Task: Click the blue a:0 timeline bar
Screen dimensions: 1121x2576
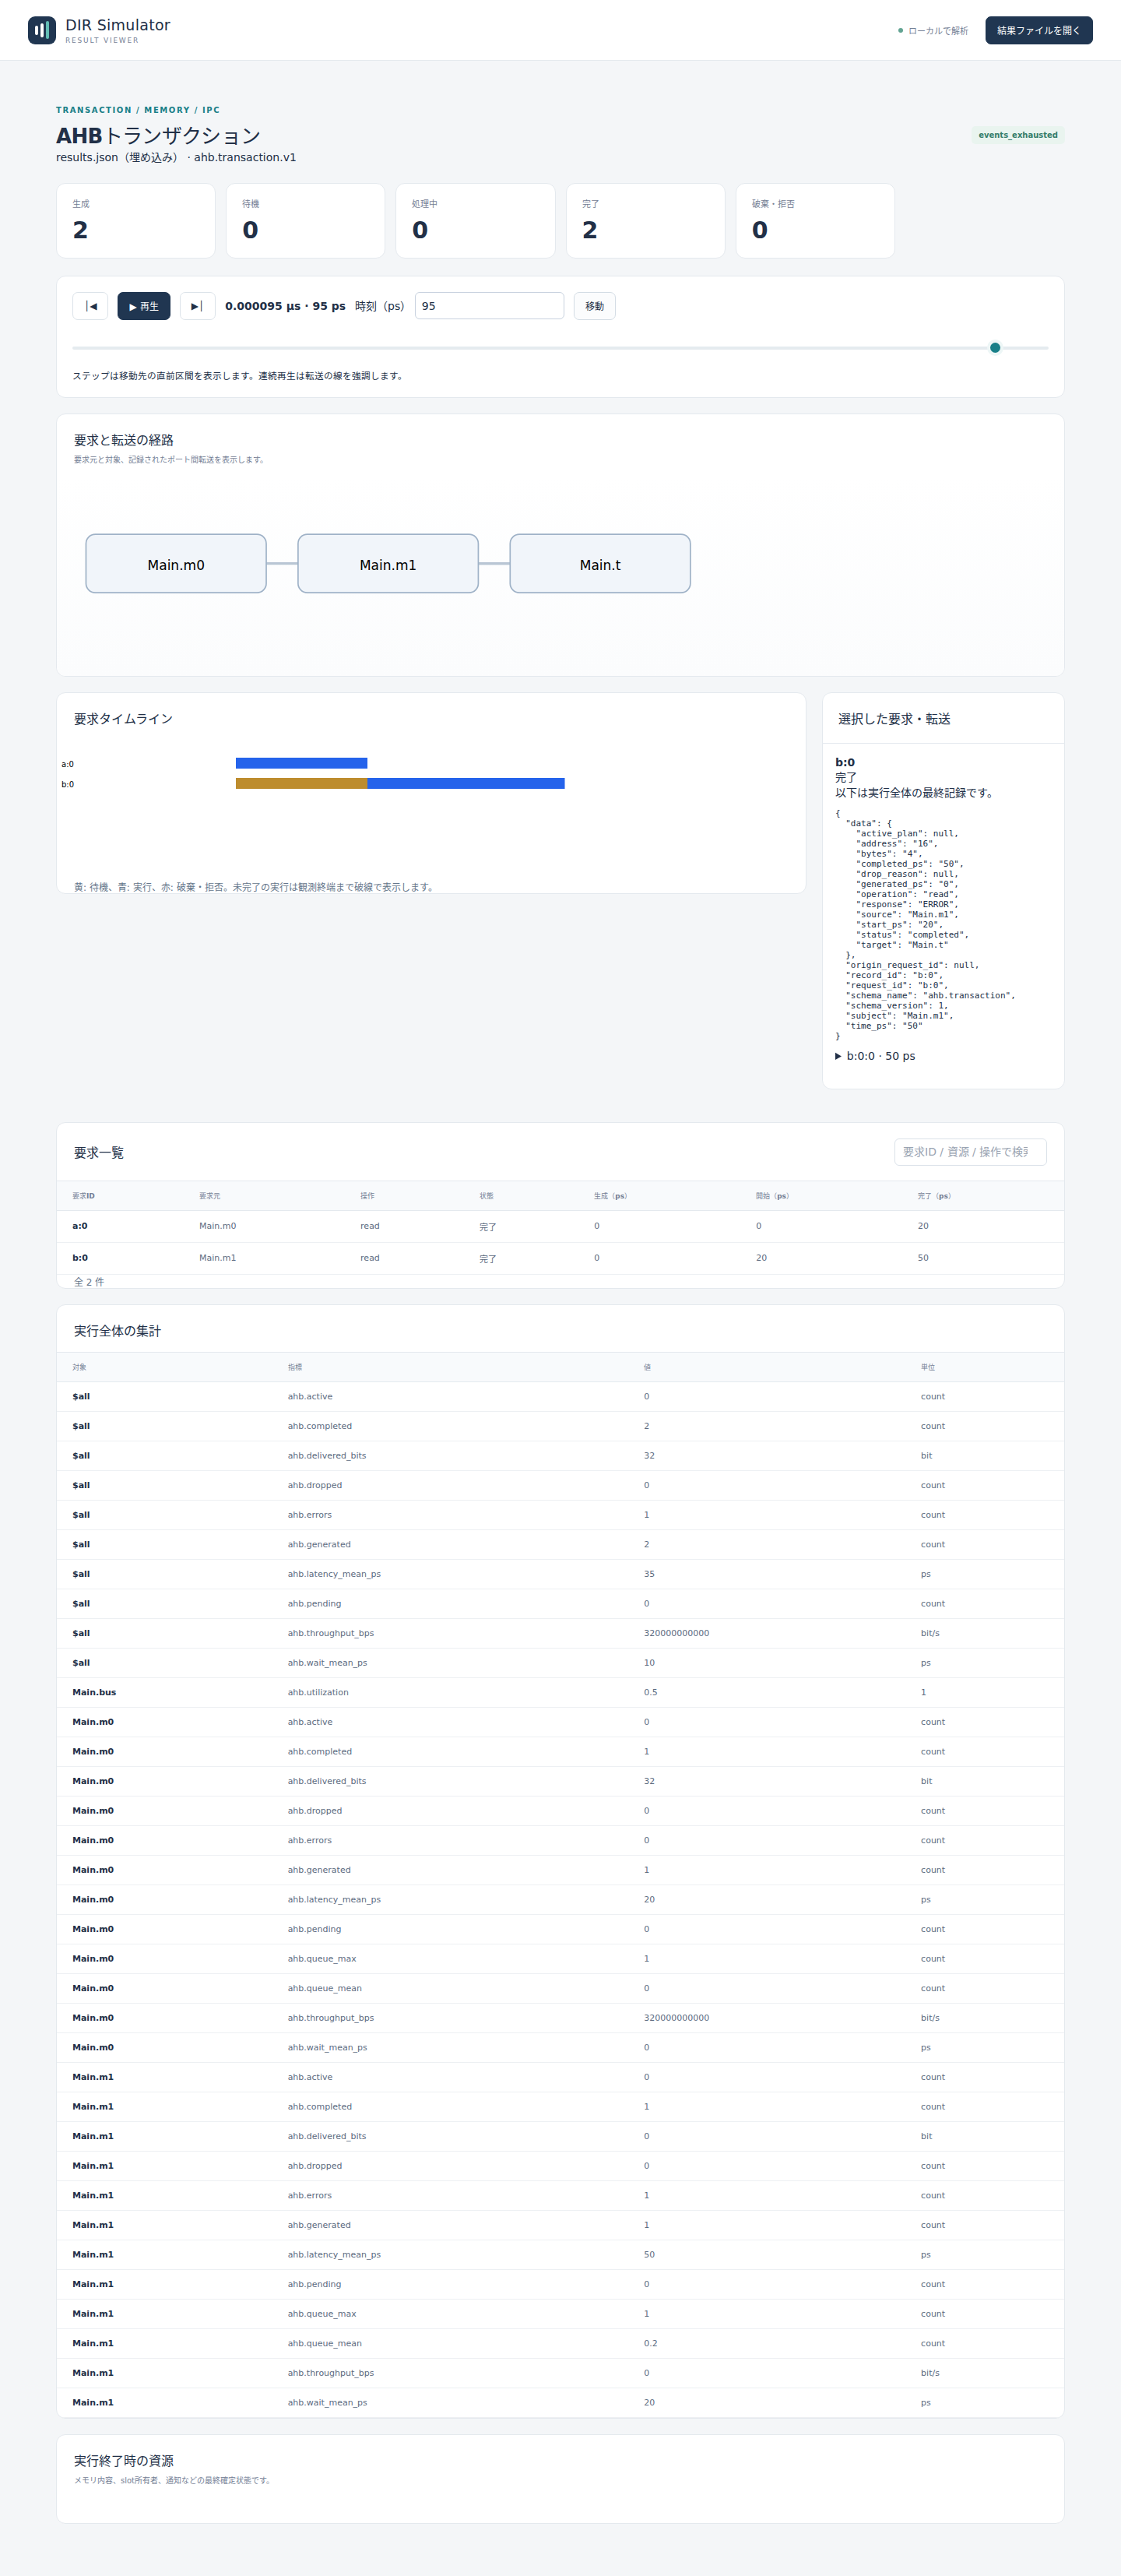Action: pos(301,763)
